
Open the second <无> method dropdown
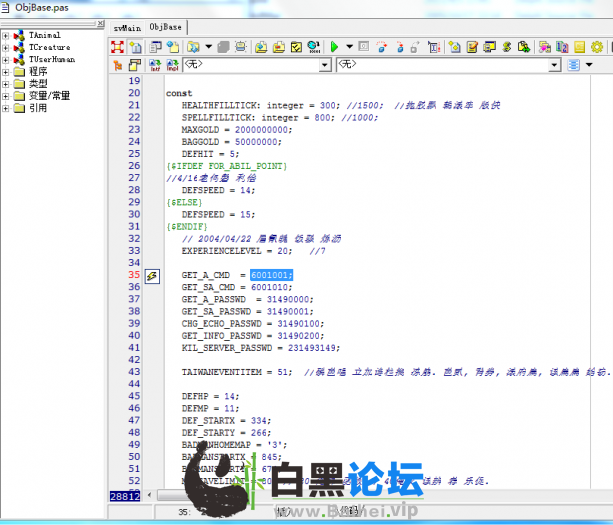pos(553,65)
